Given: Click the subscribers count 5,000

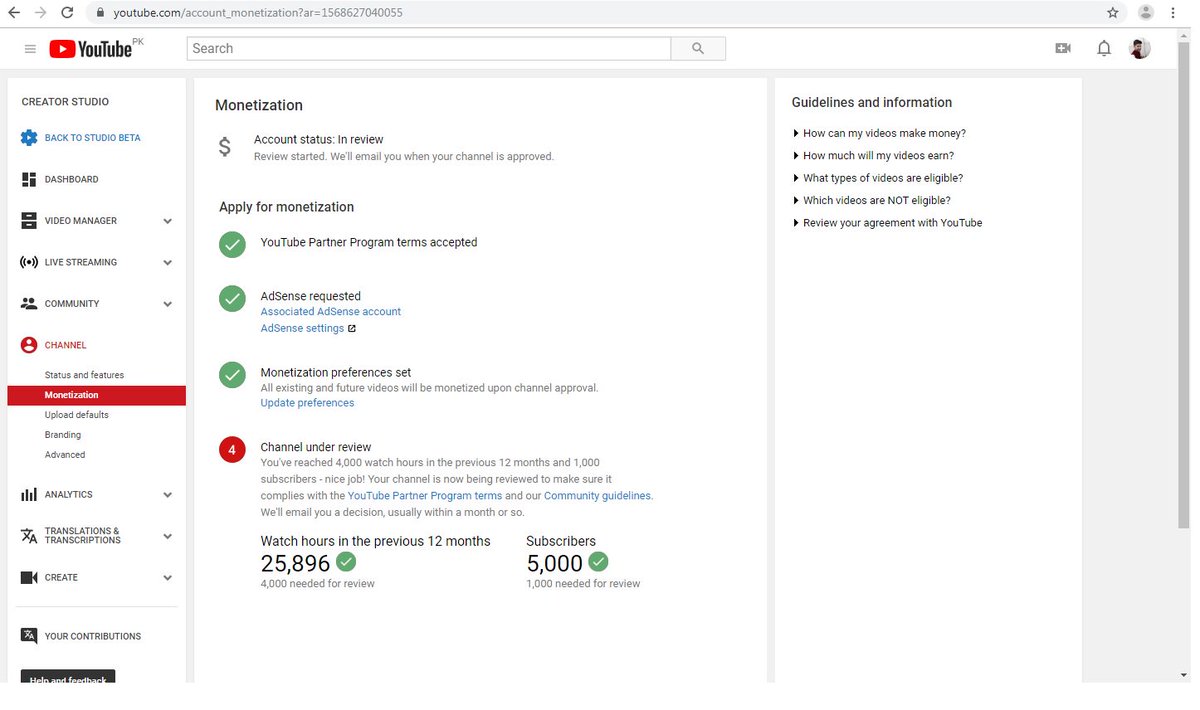Looking at the screenshot, I should pyautogui.click(x=554, y=564).
